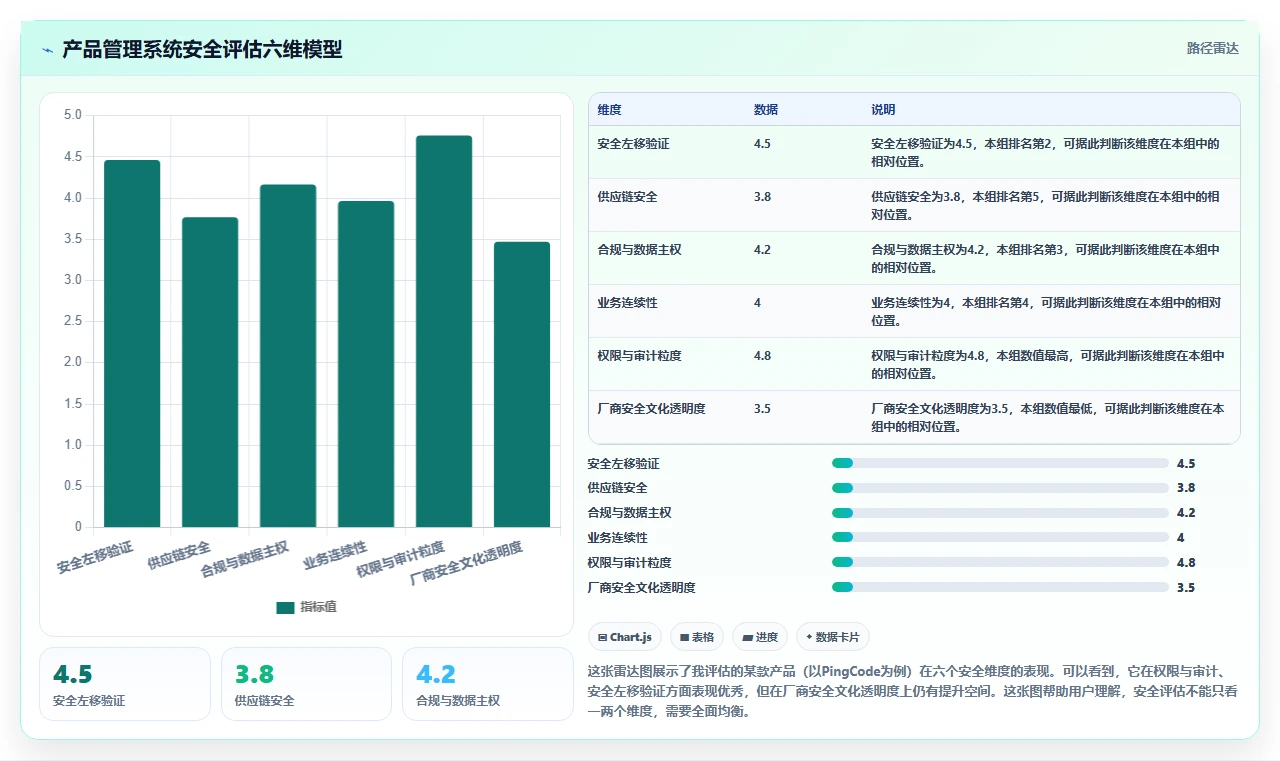
Task: Click the 厂商安全文化透明度 progress bar
Action: [x=1000, y=588]
